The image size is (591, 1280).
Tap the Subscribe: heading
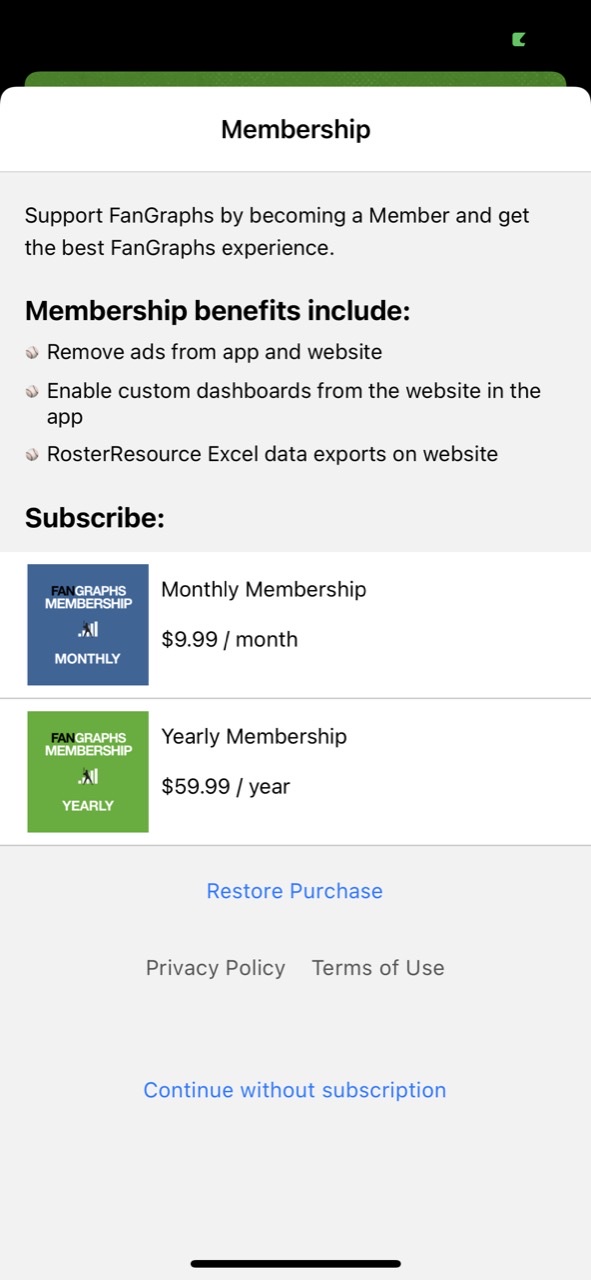[x=95, y=518]
